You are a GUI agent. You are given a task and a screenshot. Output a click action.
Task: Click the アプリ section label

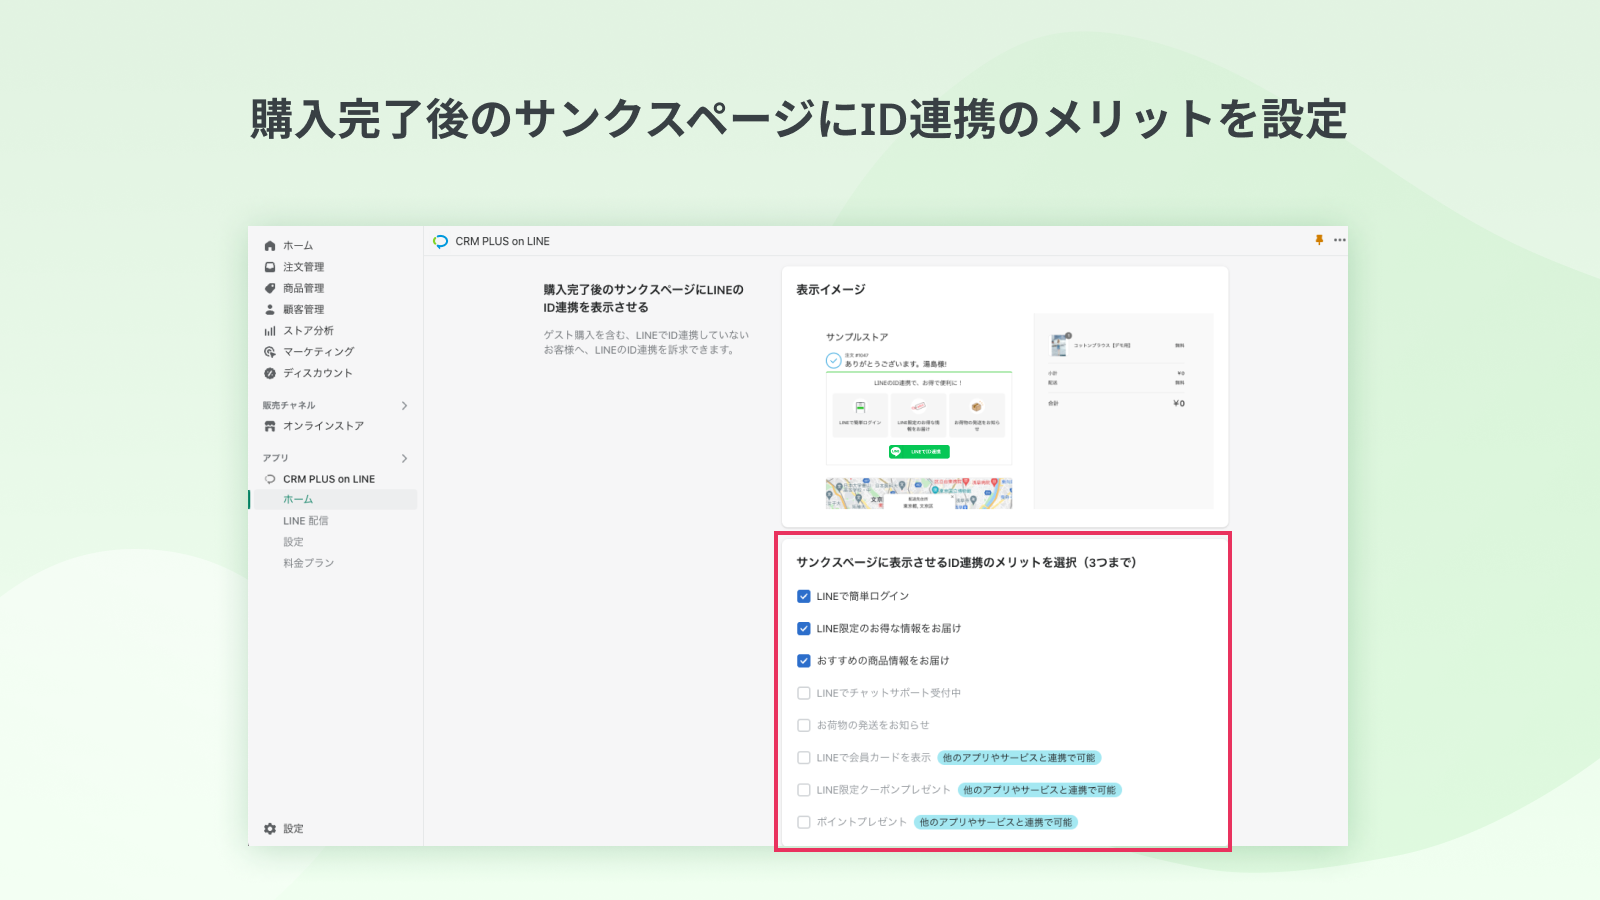[276, 458]
